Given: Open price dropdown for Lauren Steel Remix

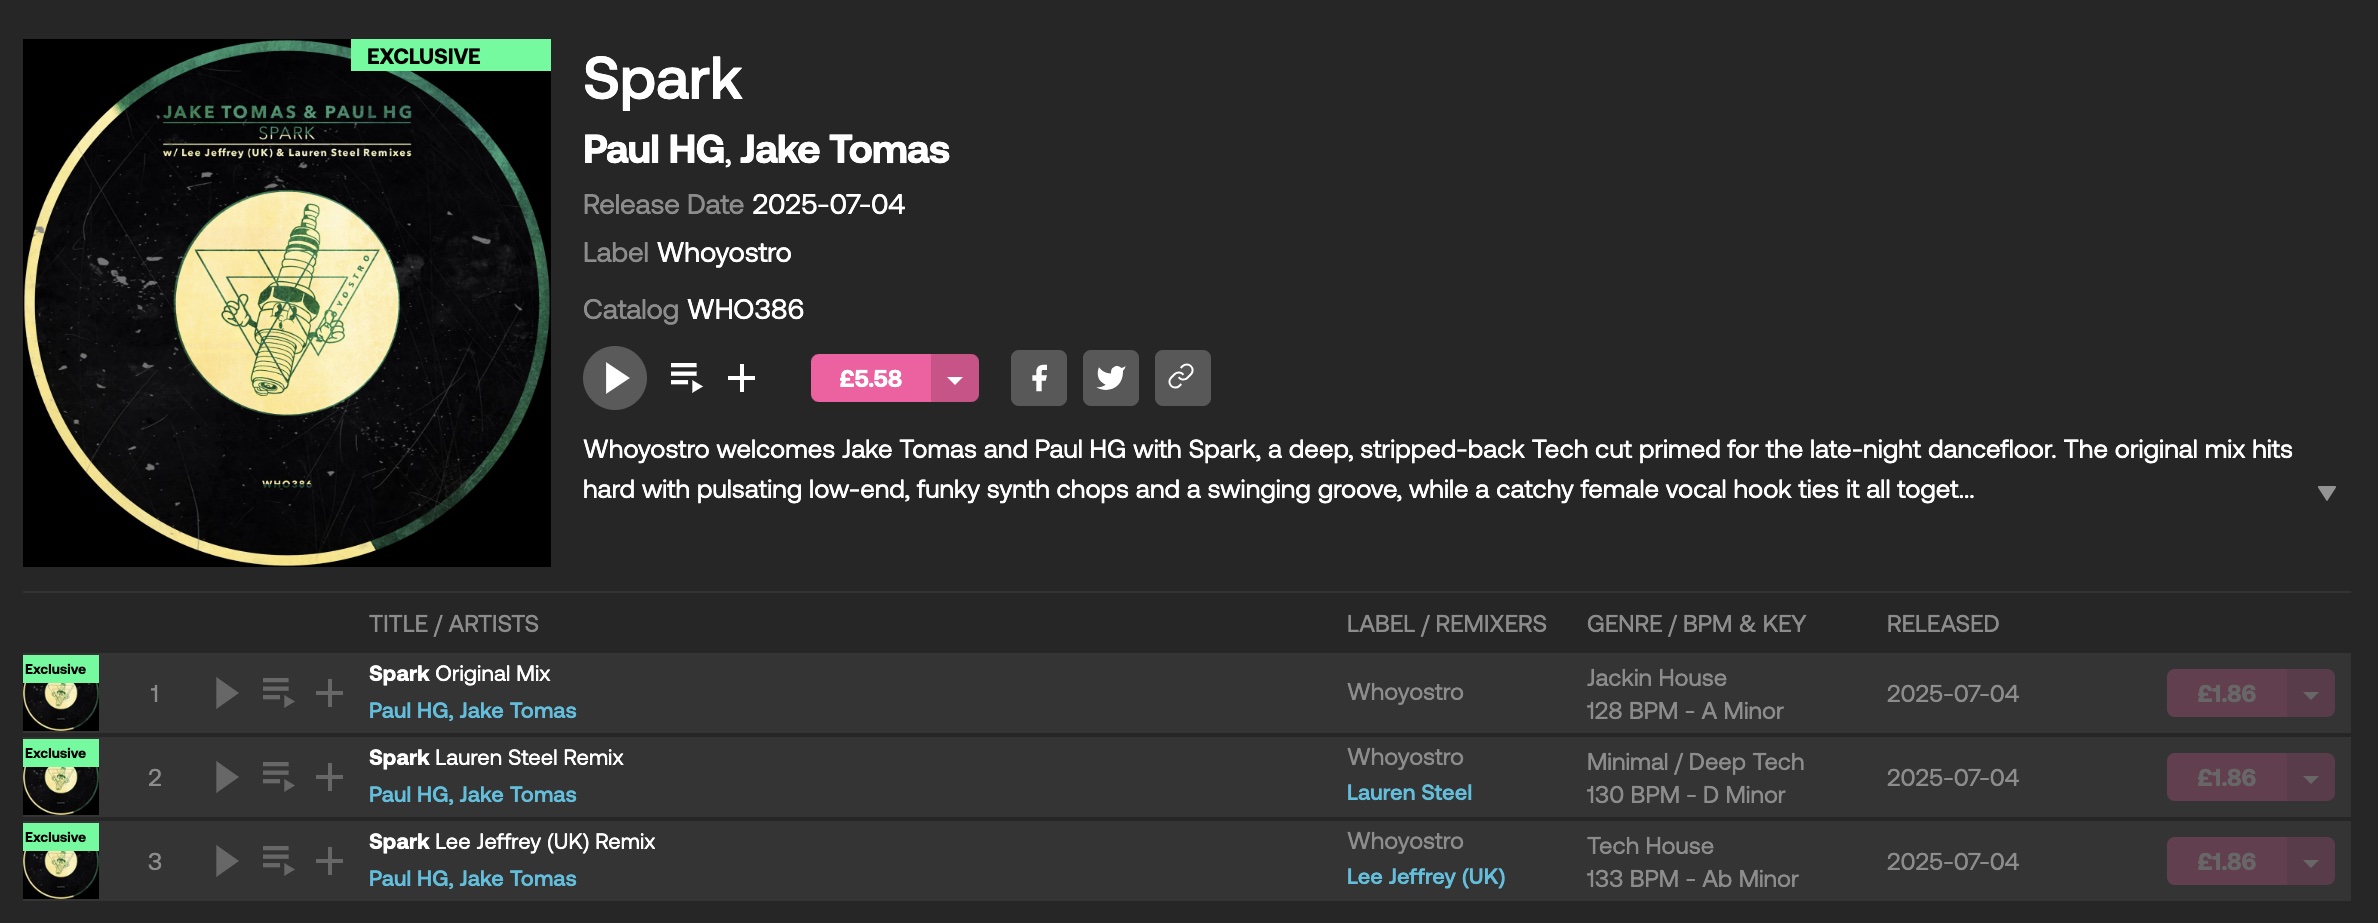Looking at the screenshot, I should pos(2310,777).
